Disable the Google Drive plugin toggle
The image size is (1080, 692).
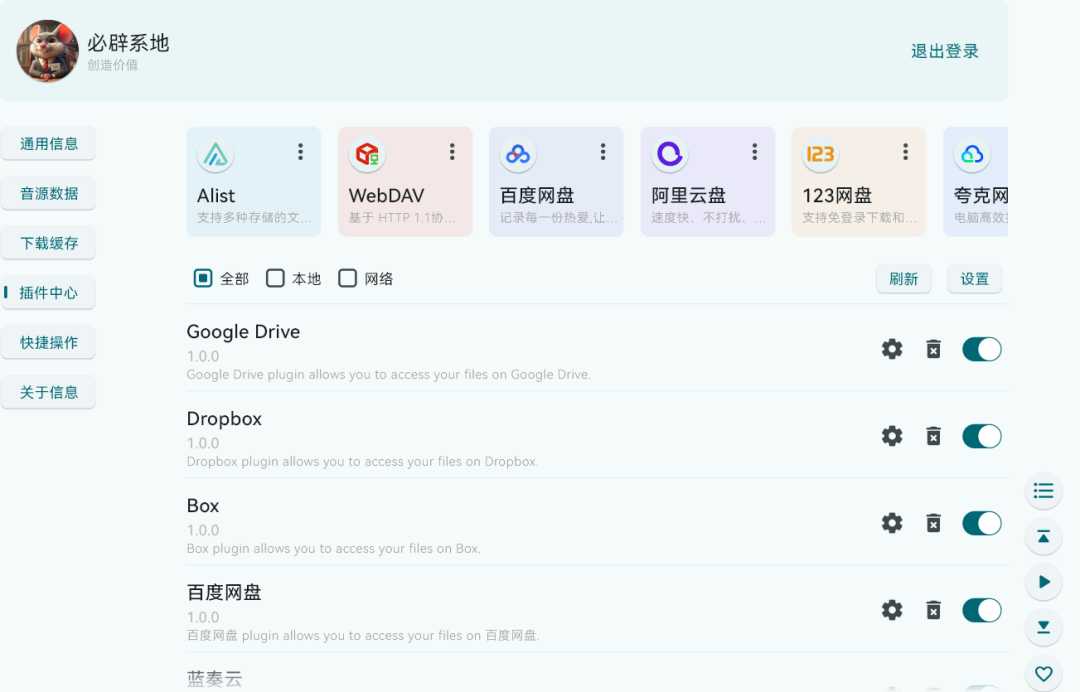pyautogui.click(x=982, y=349)
